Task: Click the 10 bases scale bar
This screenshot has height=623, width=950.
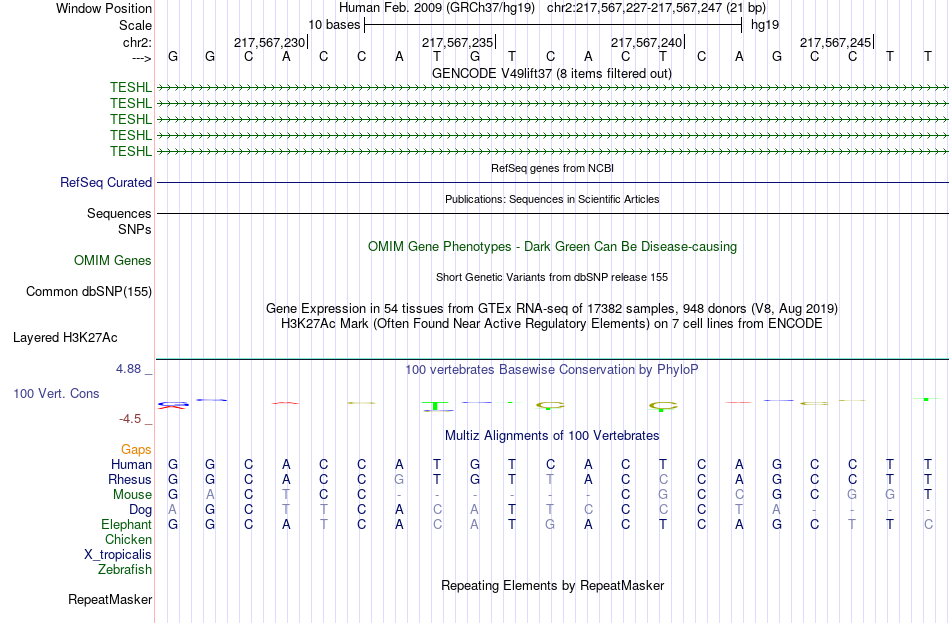Action: coord(553,25)
